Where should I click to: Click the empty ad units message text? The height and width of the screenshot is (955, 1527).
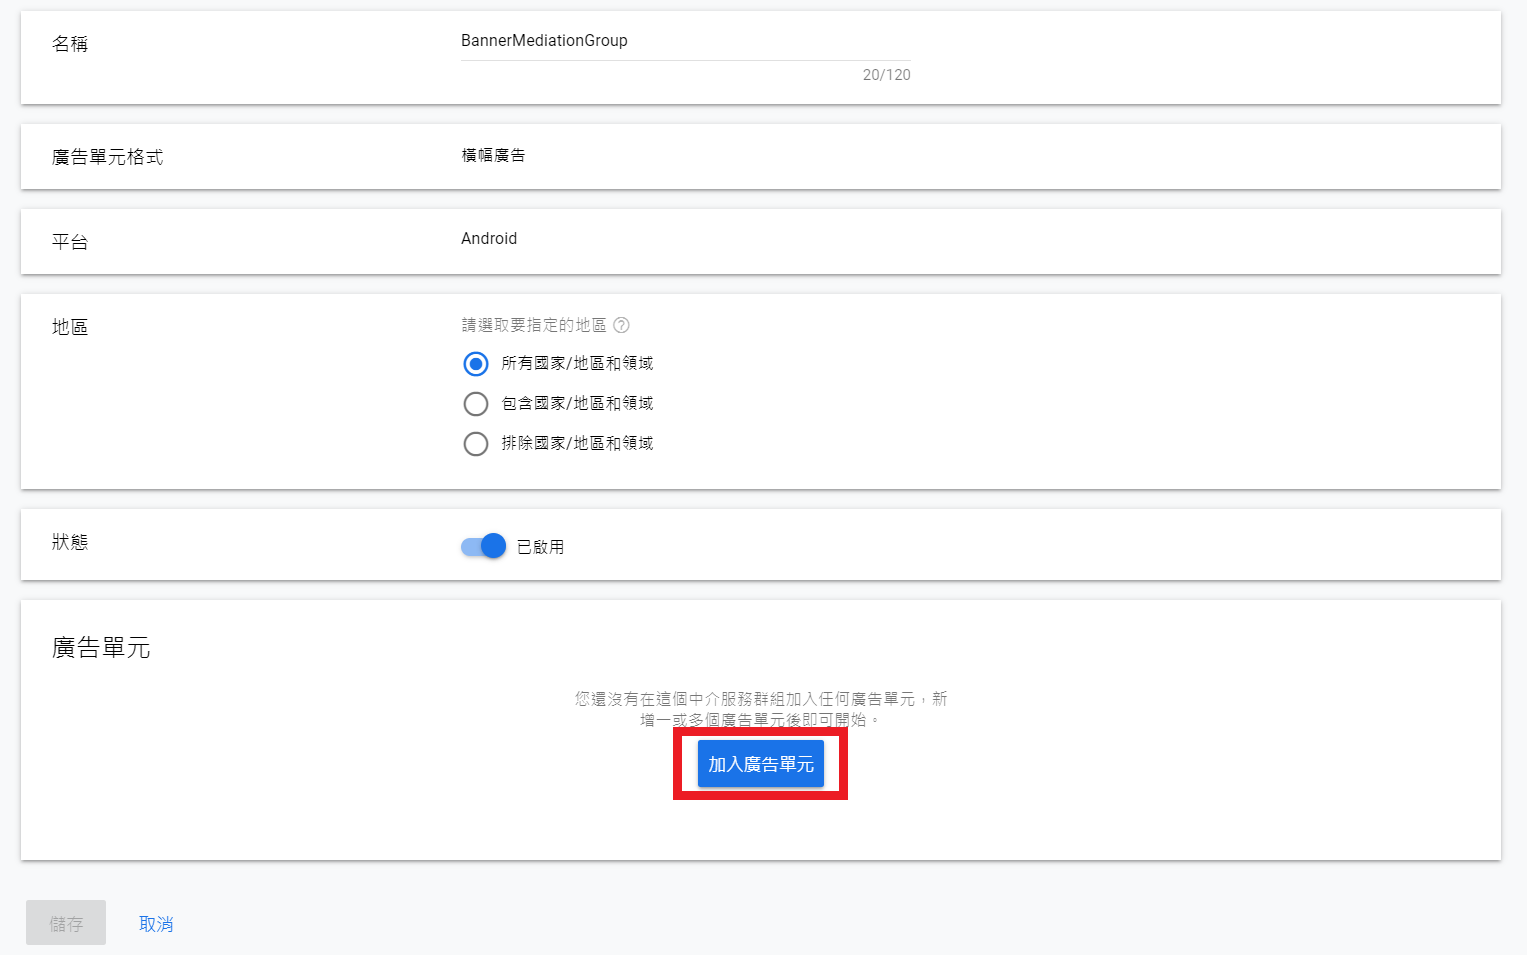point(761,709)
